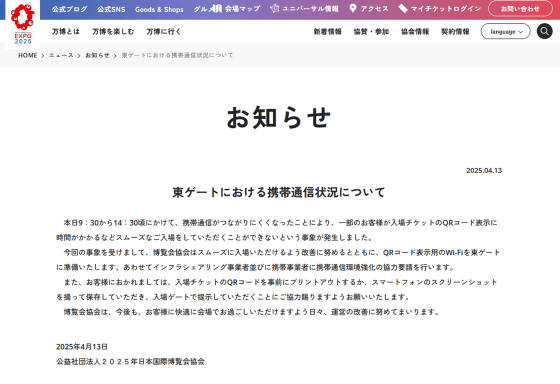Image resolution: width=560 pixels, height=384 pixels.
Task: Open the 万博を楽しむ menu
Action: (x=113, y=32)
